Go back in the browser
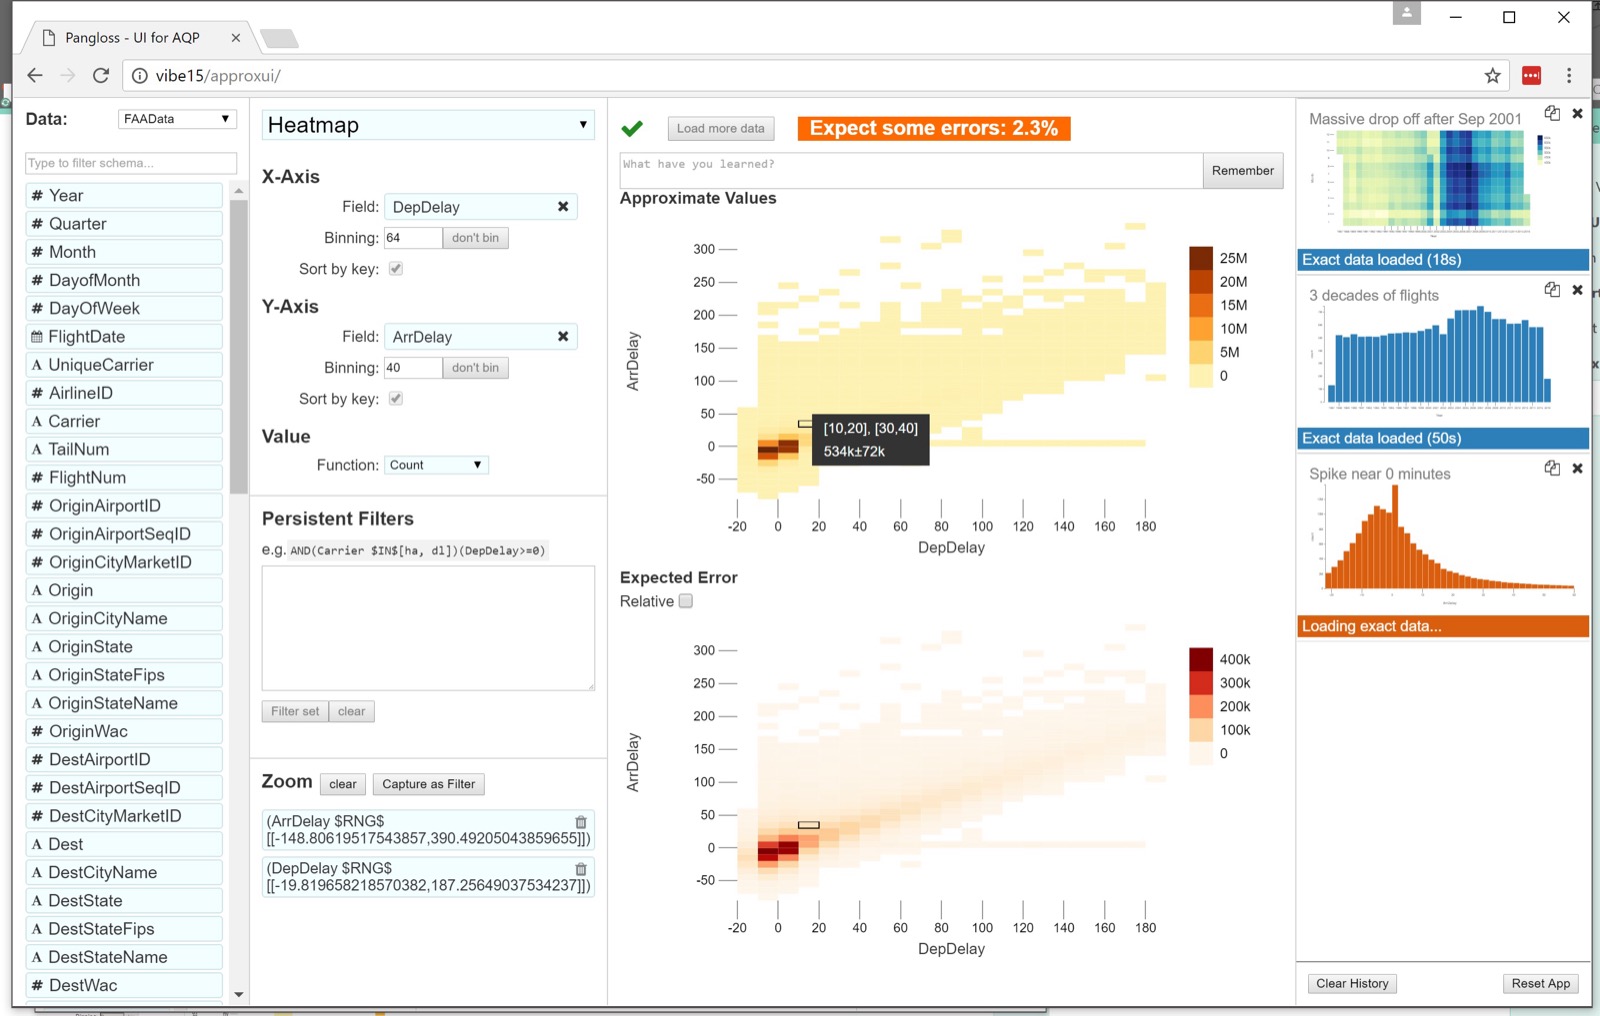The width and height of the screenshot is (1600, 1016). tap(35, 75)
